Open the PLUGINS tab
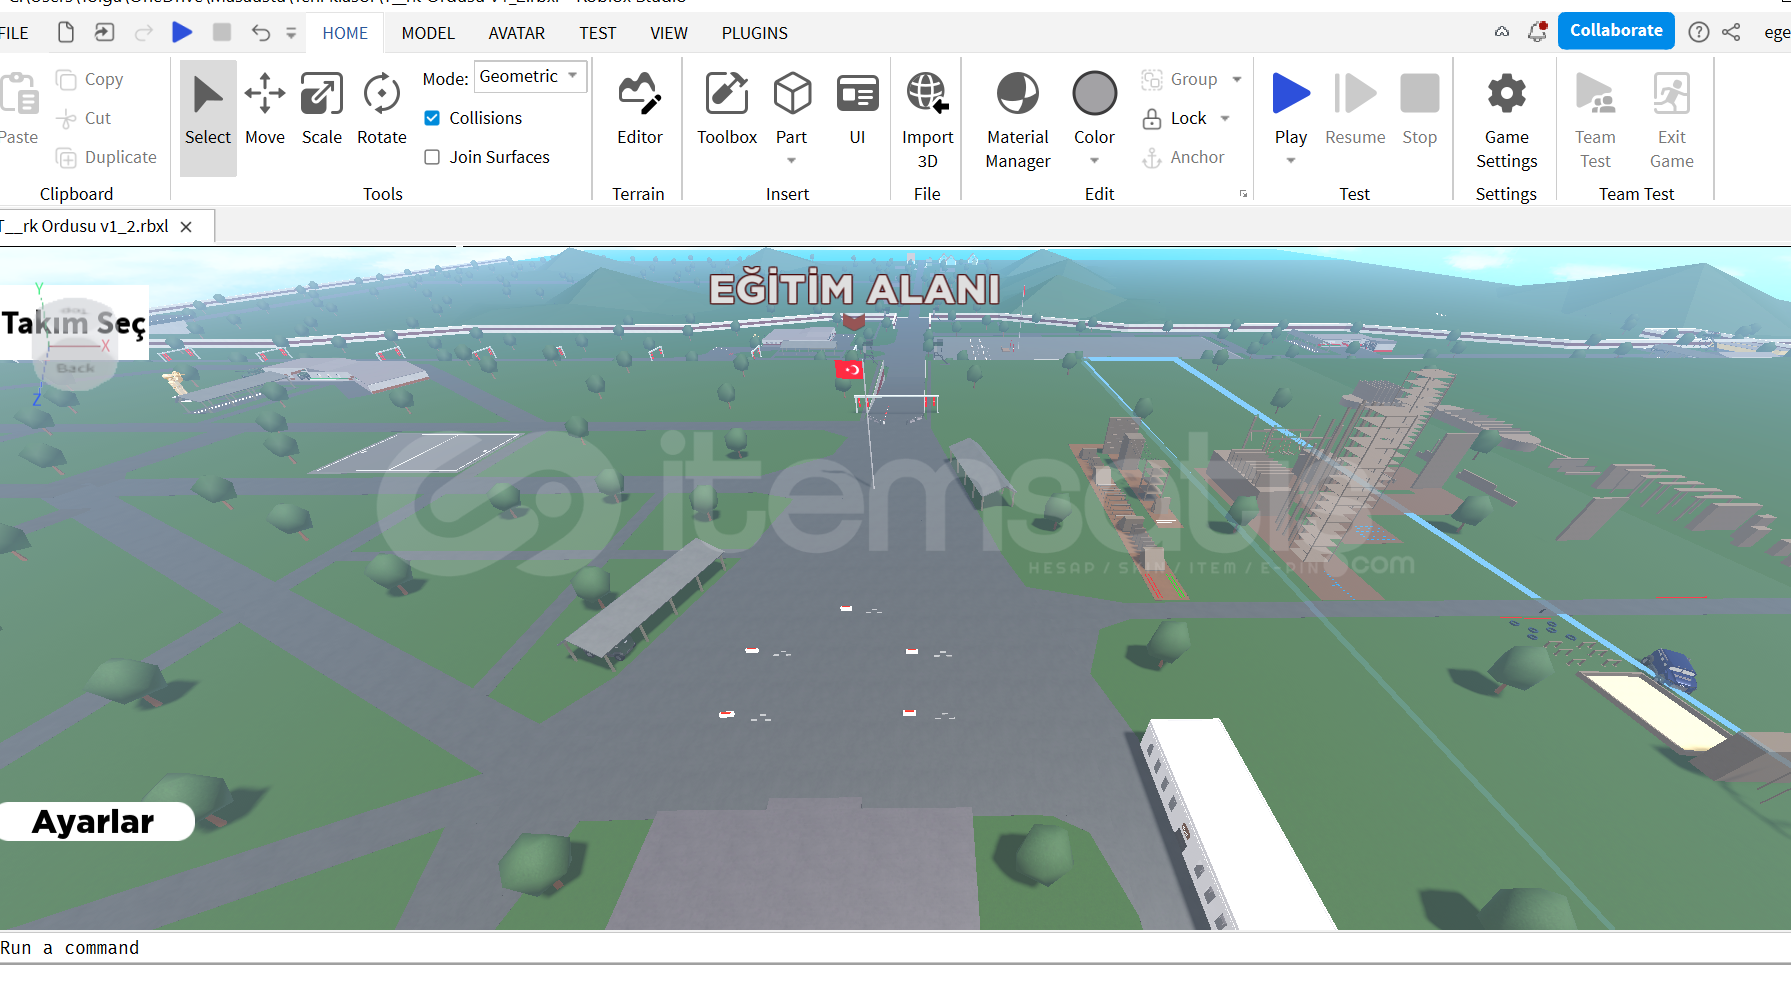This screenshot has height=1007, width=1791. point(754,33)
